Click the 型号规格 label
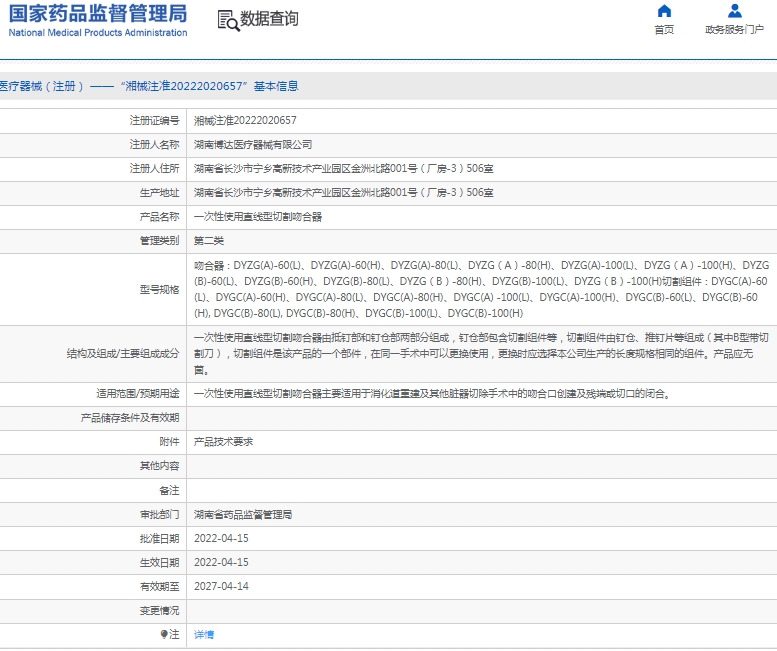 click(x=159, y=289)
